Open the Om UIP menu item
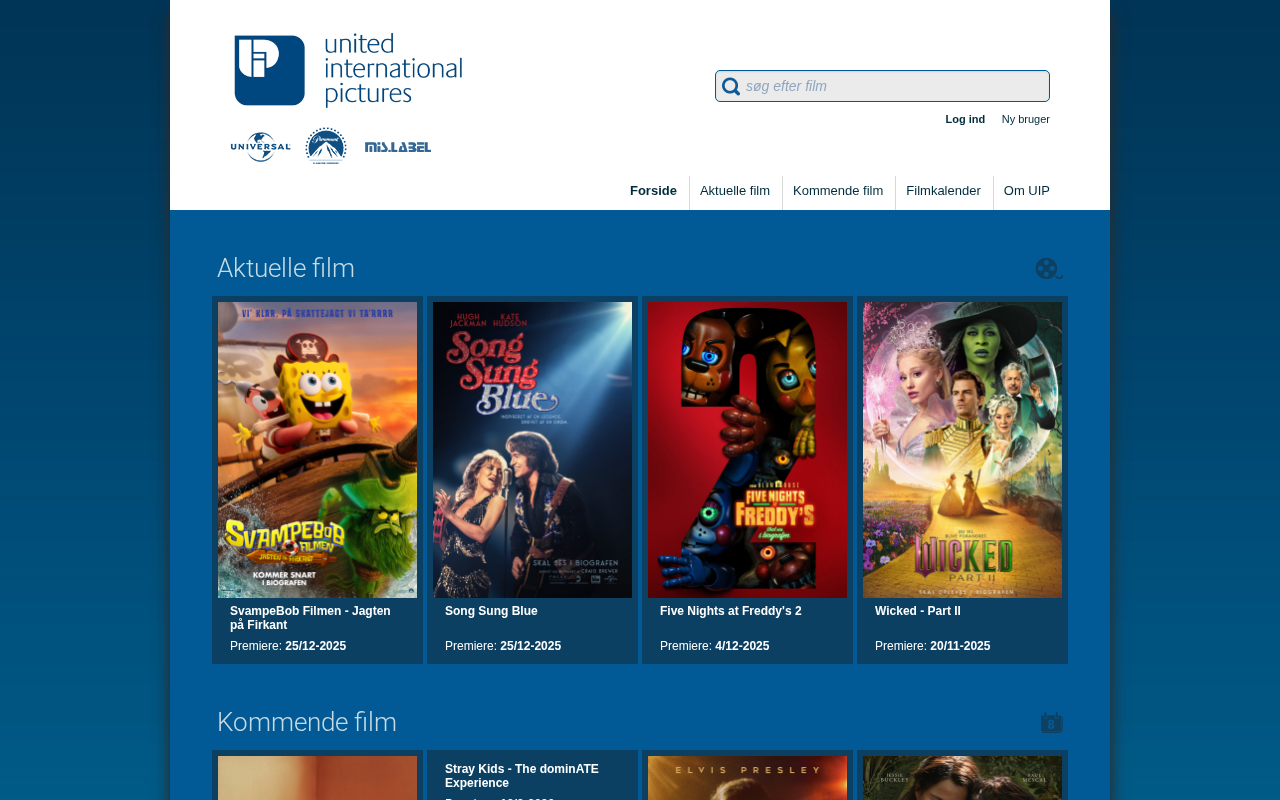 [x=1027, y=191]
